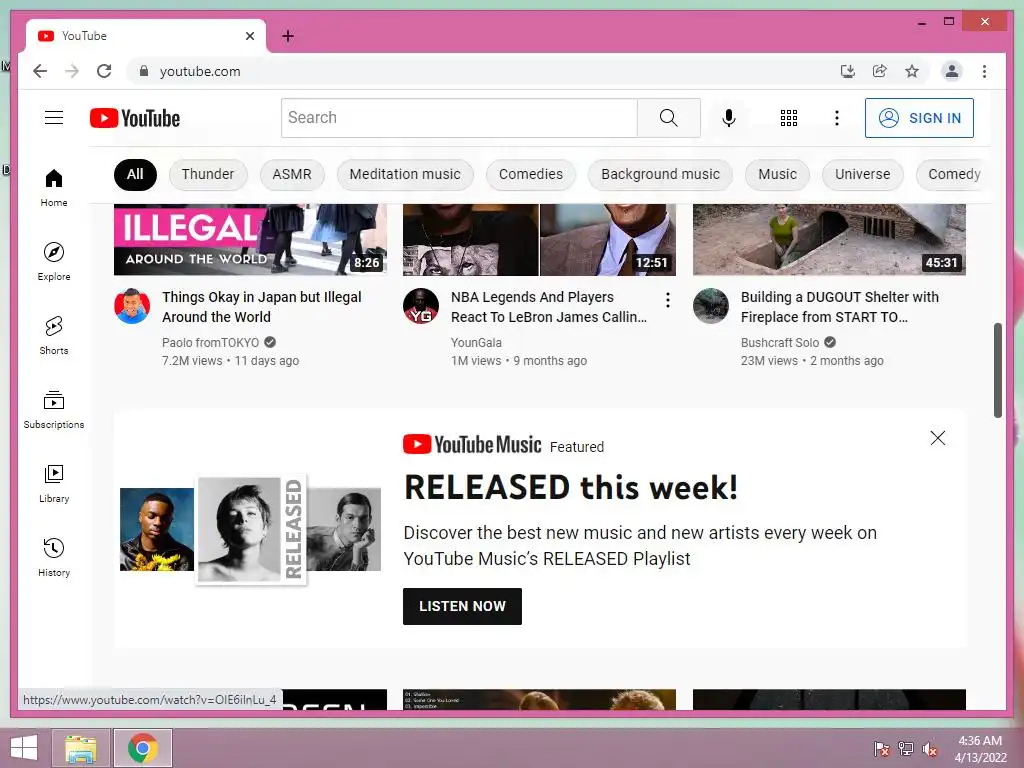
Task: Open Things Okay in Japan video title
Action: (x=262, y=307)
